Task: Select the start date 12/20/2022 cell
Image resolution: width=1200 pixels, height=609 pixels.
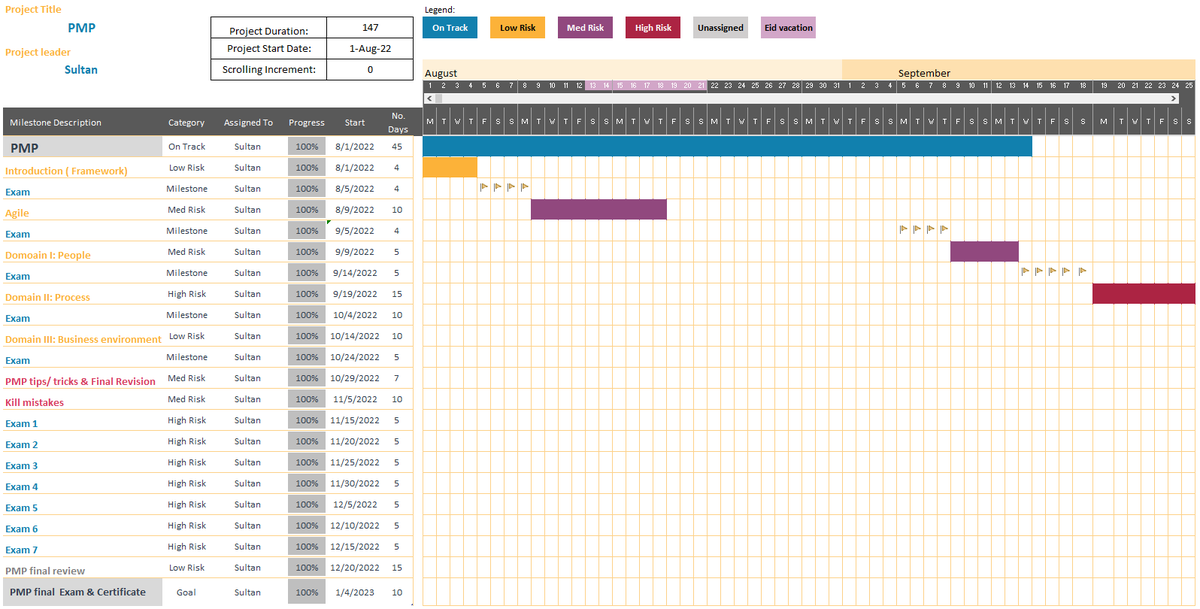Action: pyautogui.click(x=355, y=567)
